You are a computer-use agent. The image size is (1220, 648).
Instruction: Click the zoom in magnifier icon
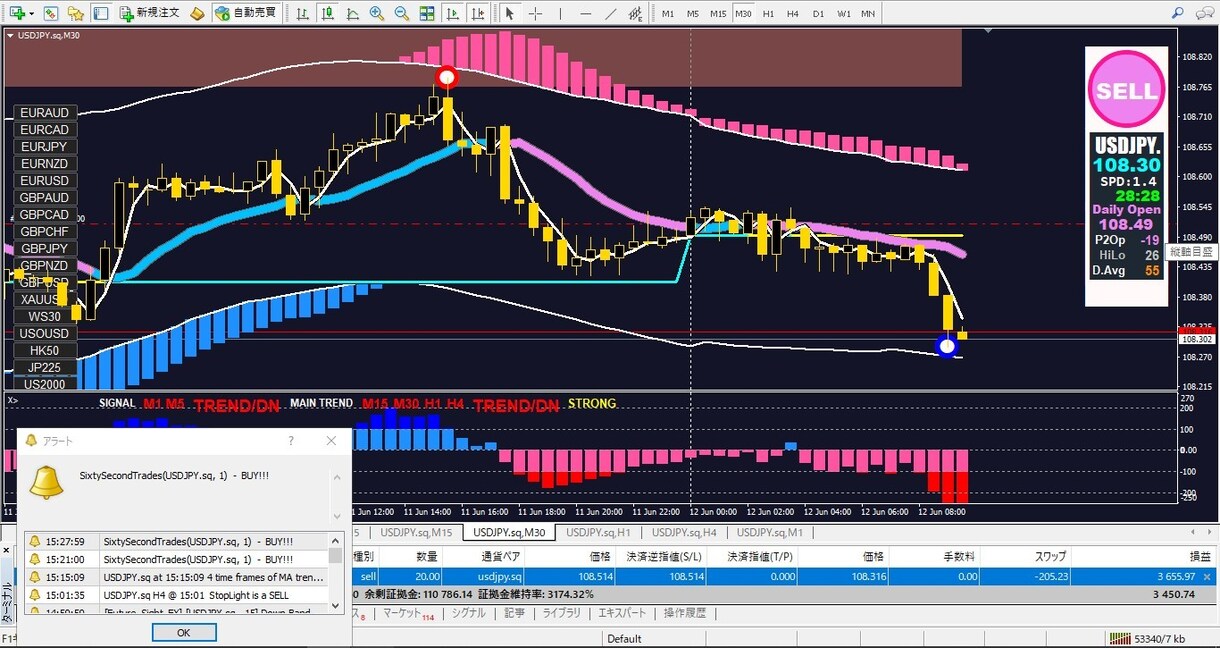(x=377, y=14)
